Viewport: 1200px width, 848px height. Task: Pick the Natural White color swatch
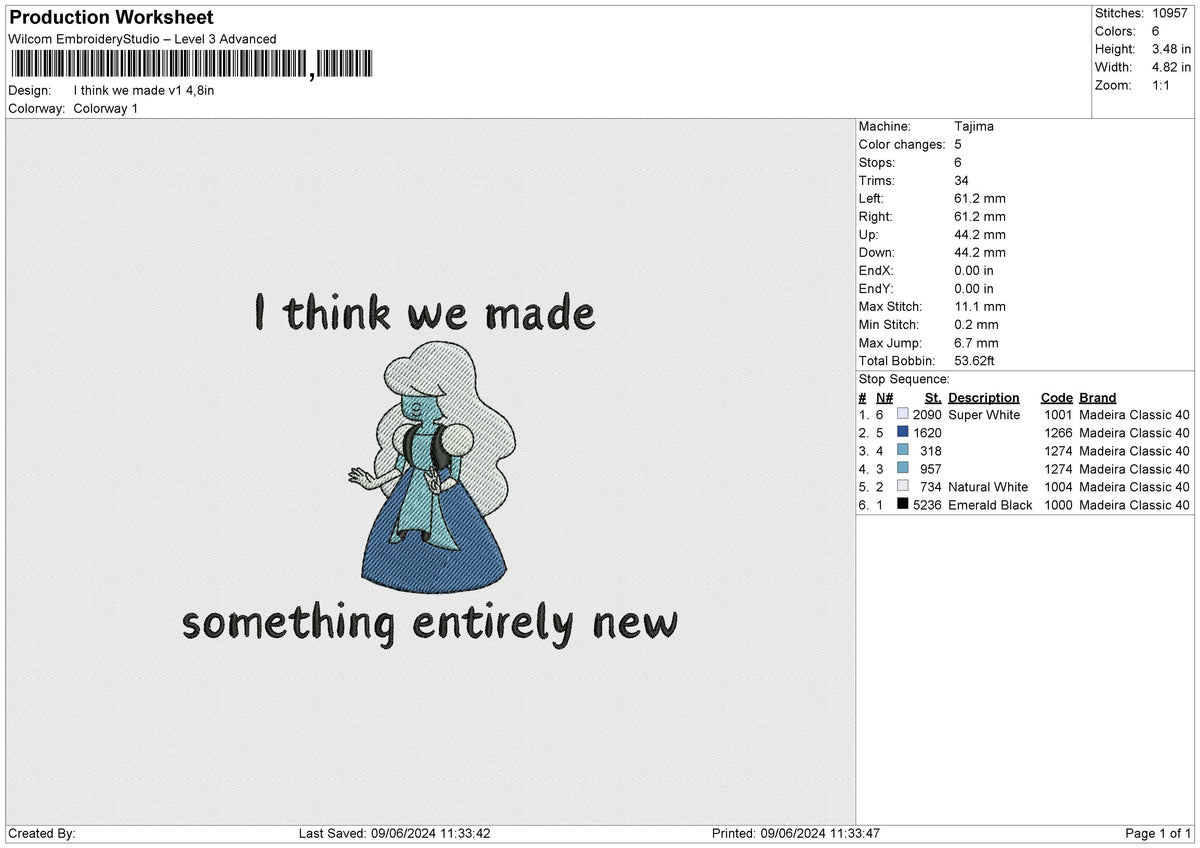pyautogui.click(x=903, y=487)
